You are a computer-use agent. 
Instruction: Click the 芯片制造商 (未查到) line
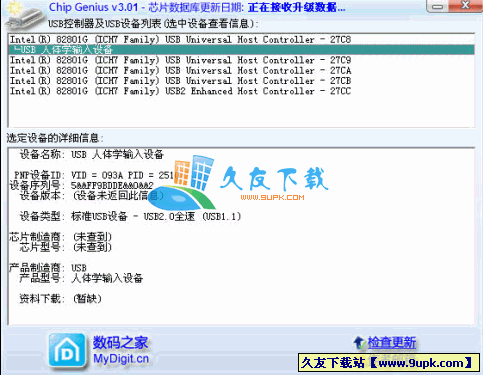[x=60, y=237]
